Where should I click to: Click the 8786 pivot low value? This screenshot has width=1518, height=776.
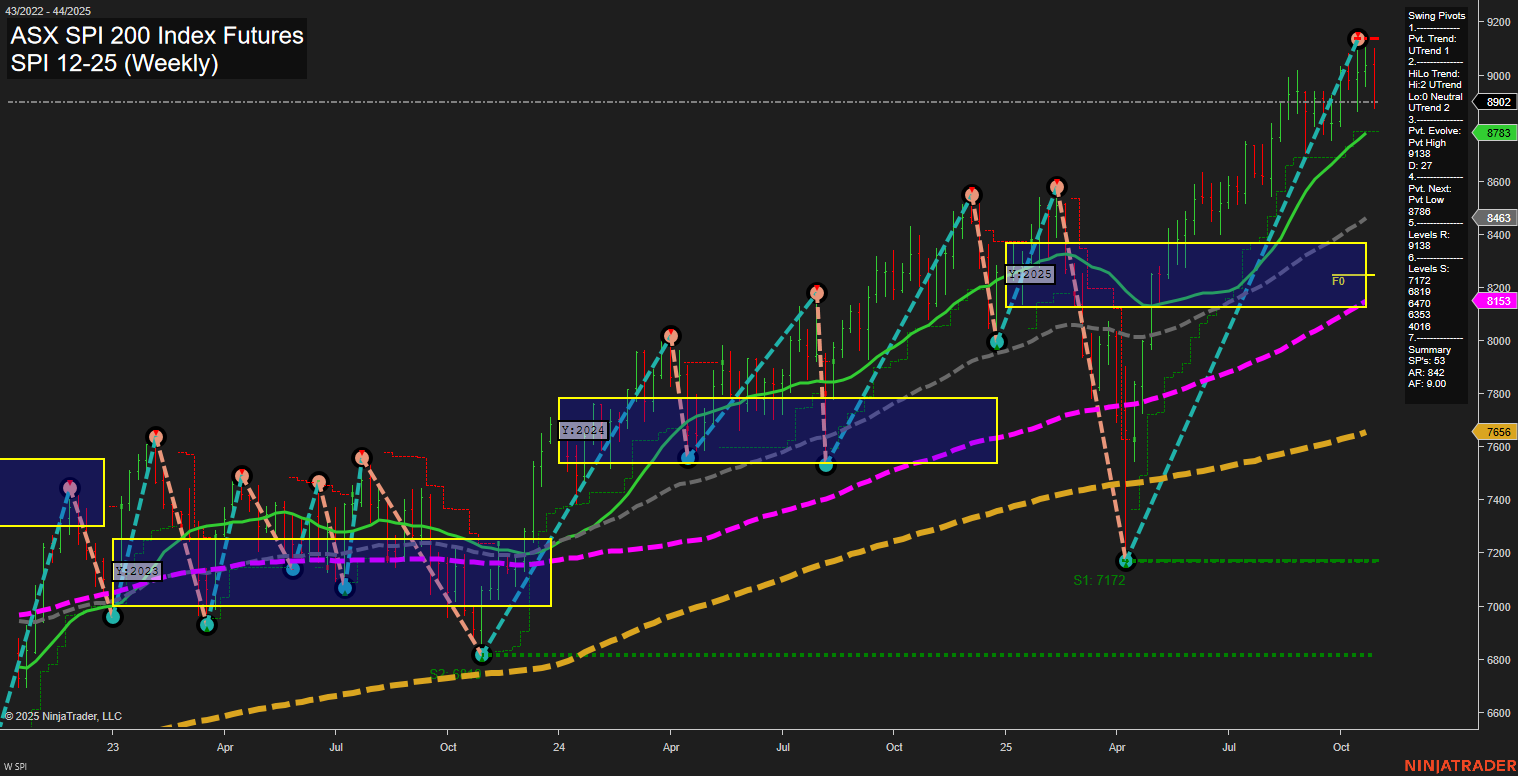1419,211
